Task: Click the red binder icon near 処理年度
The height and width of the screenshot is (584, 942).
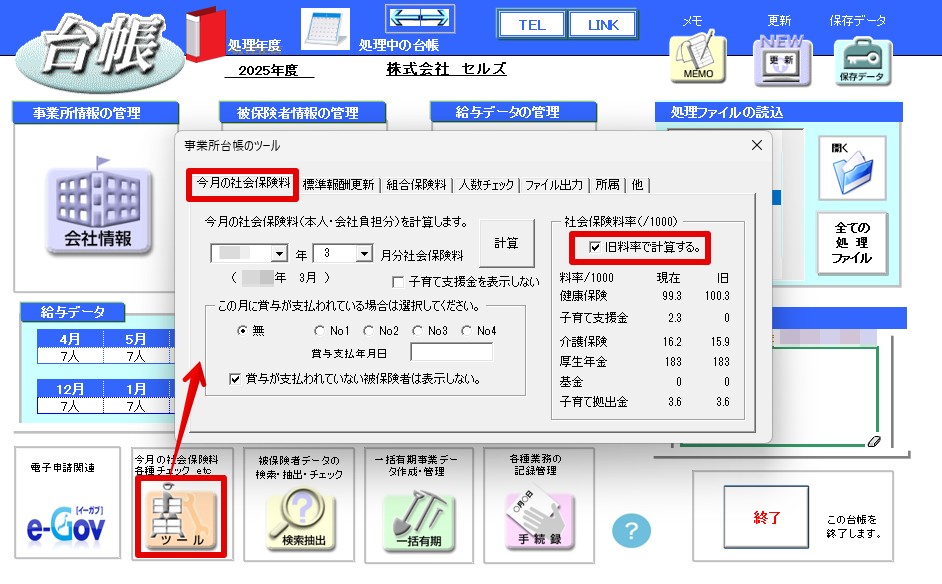Action: (x=205, y=35)
